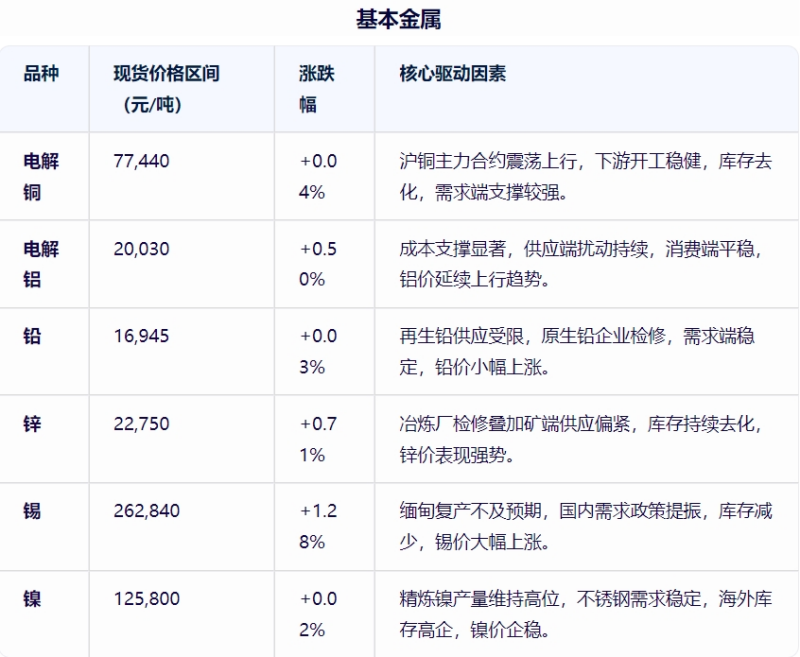Screen dimensions: 800x657
Task: Click the +0.71% change for 锌
Action: (318, 439)
